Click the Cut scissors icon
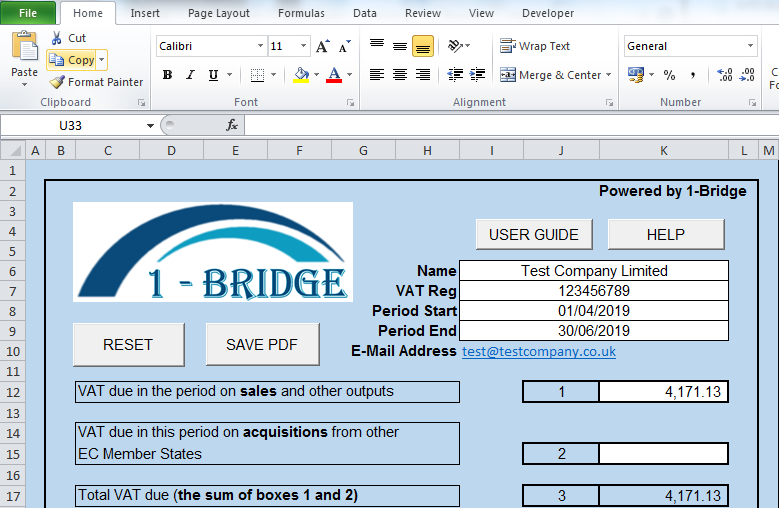Image resolution: width=779 pixels, height=508 pixels. pos(56,38)
